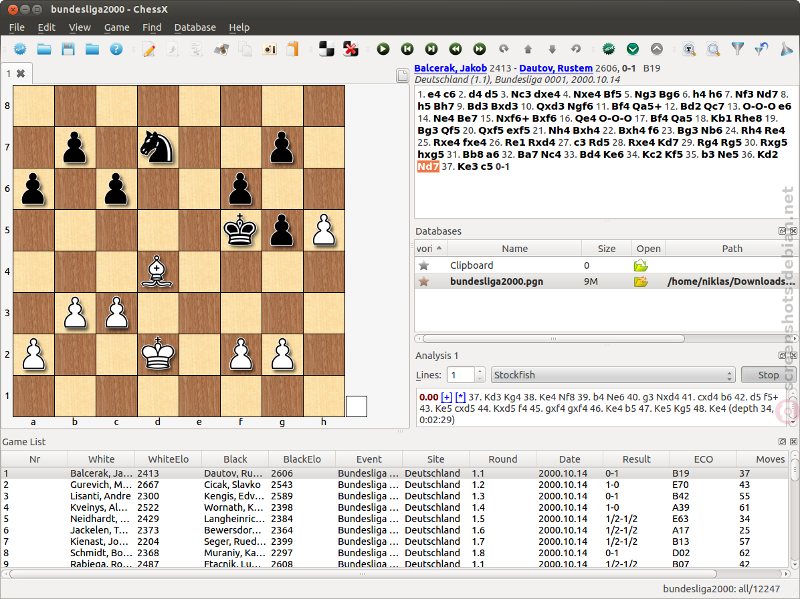Open the Find menu
This screenshot has width=800, height=599.
pos(152,28)
